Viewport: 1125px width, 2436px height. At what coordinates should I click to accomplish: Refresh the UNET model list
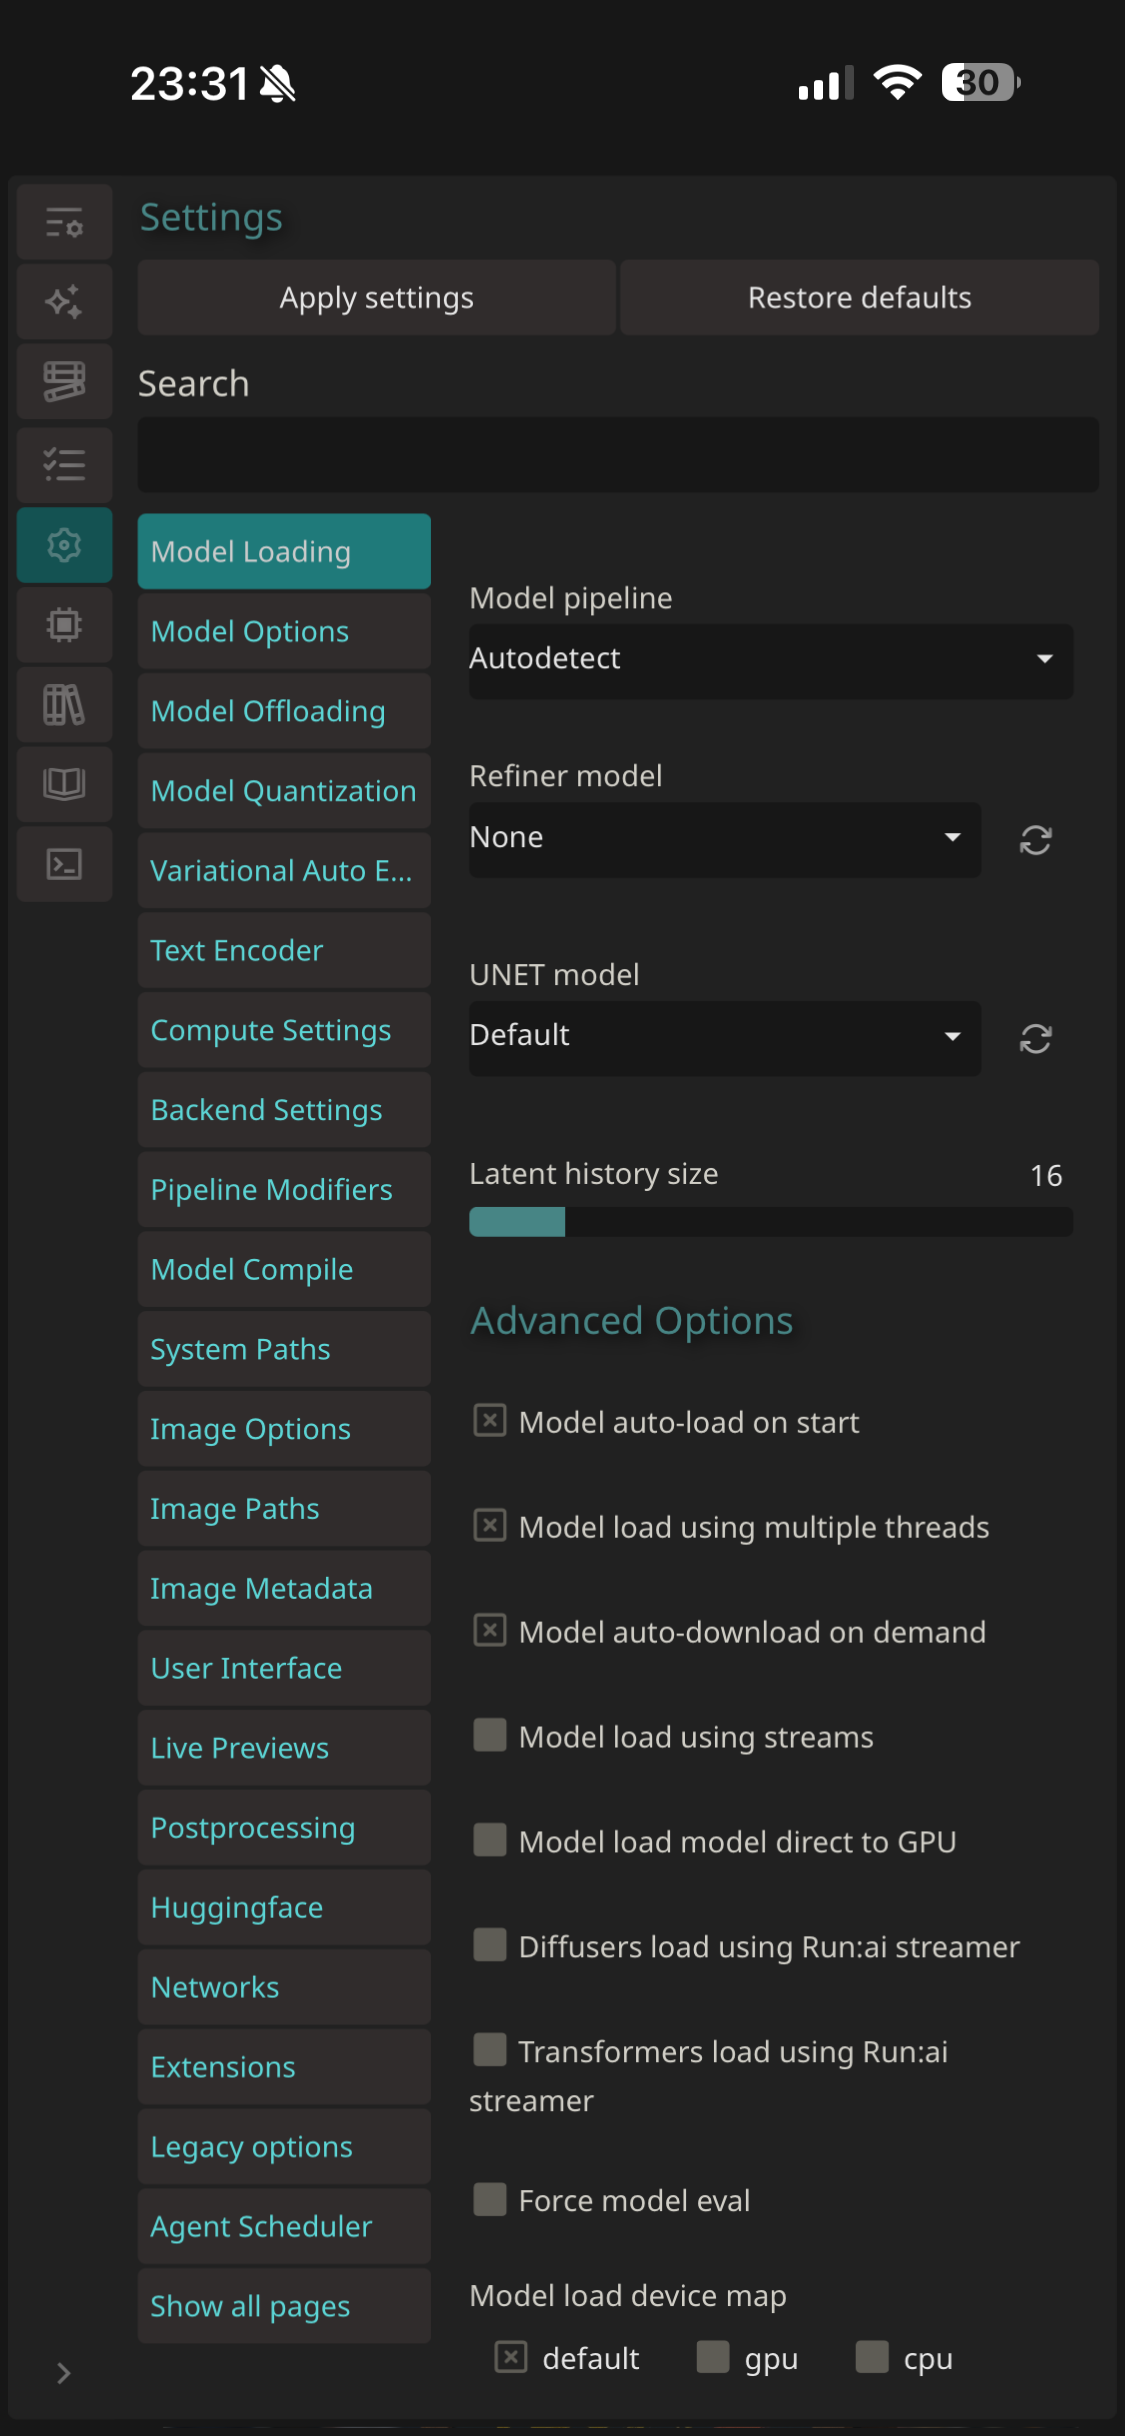tap(1035, 1039)
